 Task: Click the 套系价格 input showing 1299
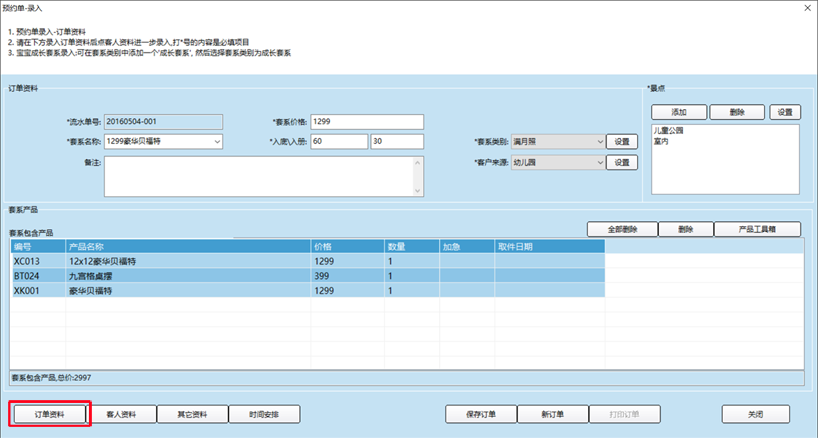click(x=367, y=121)
